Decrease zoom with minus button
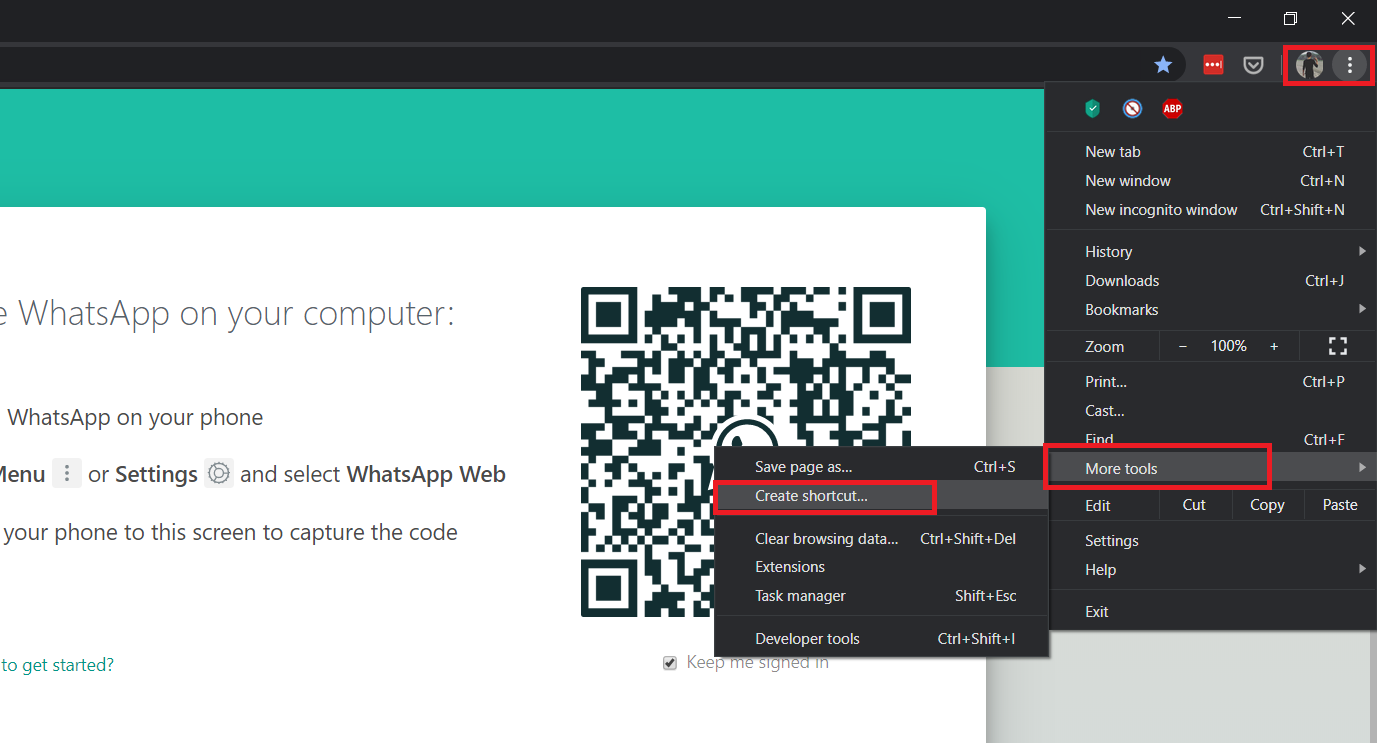1377x743 pixels. pos(1183,346)
